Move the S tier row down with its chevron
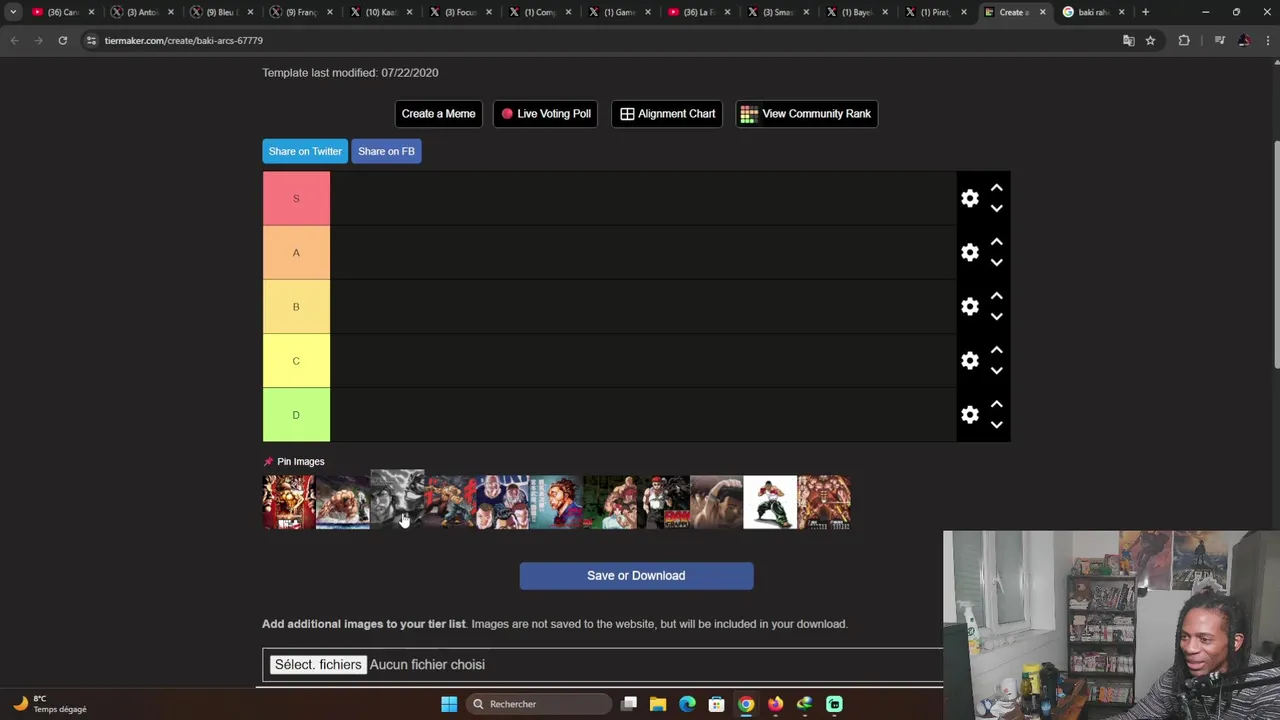Viewport: 1280px width, 720px height. click(x=996, y=208)
